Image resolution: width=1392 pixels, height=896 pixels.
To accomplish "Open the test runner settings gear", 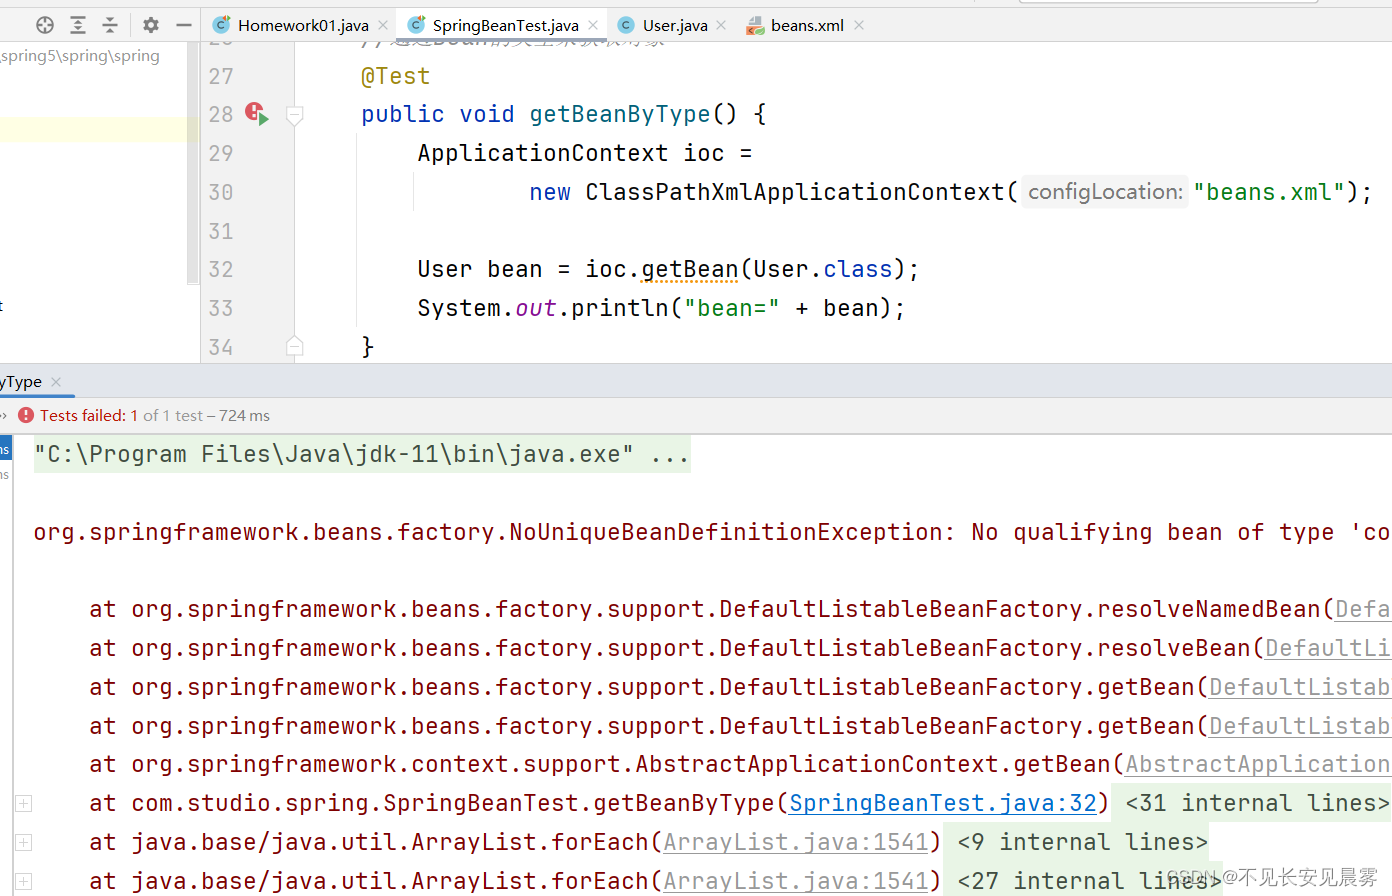I will 150,25.
